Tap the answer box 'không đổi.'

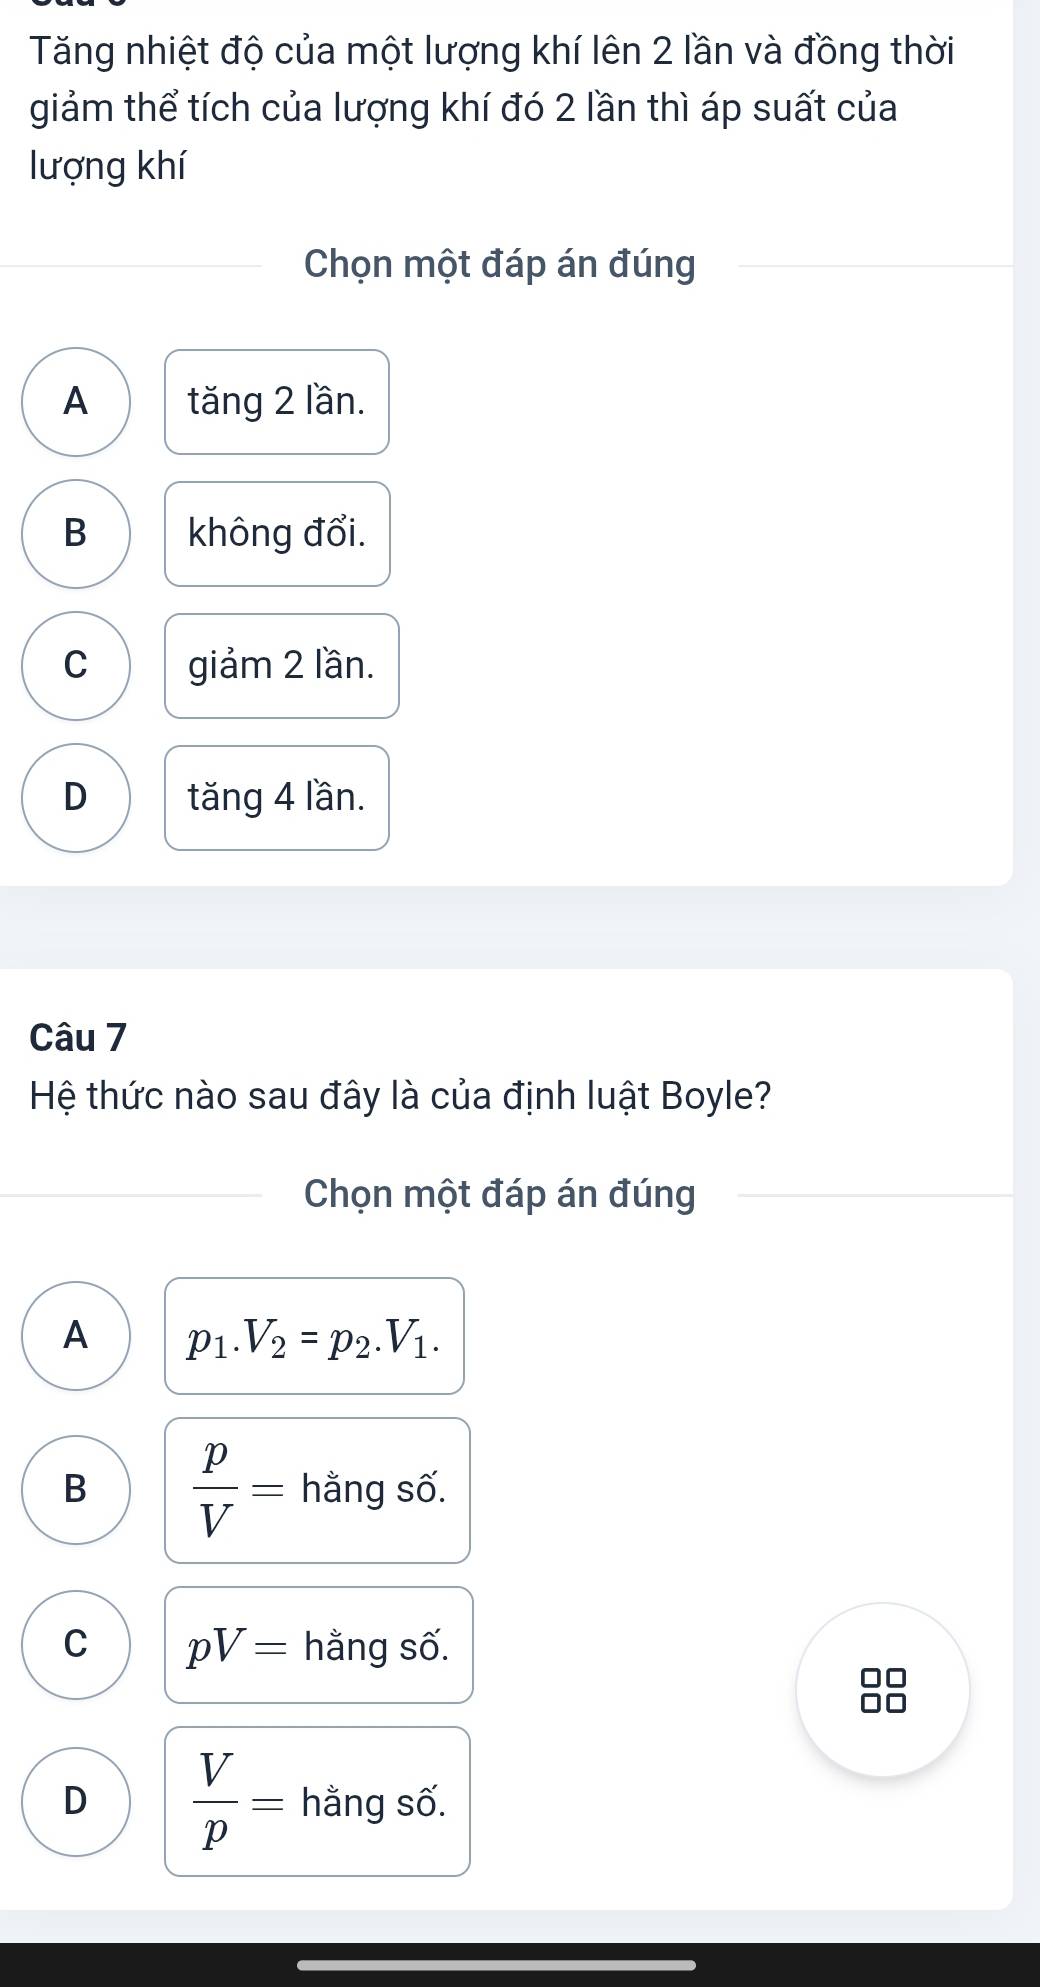[277, 534]
